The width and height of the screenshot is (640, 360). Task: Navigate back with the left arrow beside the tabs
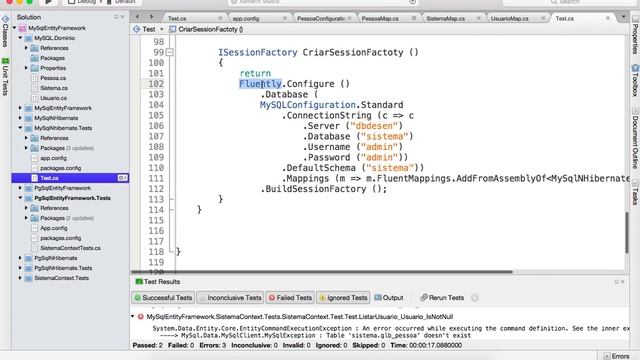click(x=137, y=17)
